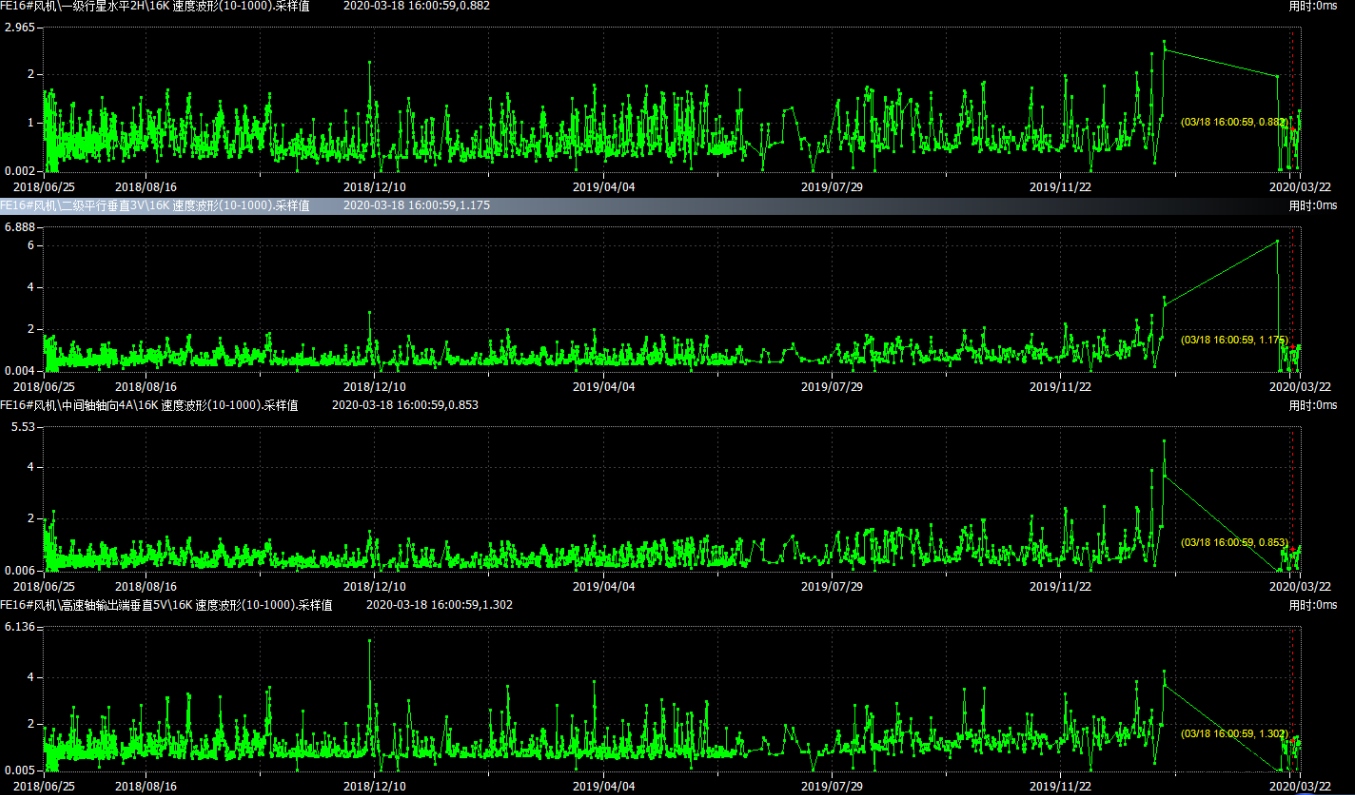This screenshot has height=795, width=1355.
Task: Click the yellow 0.853 cursor value label
Action: pos(1233,542)
